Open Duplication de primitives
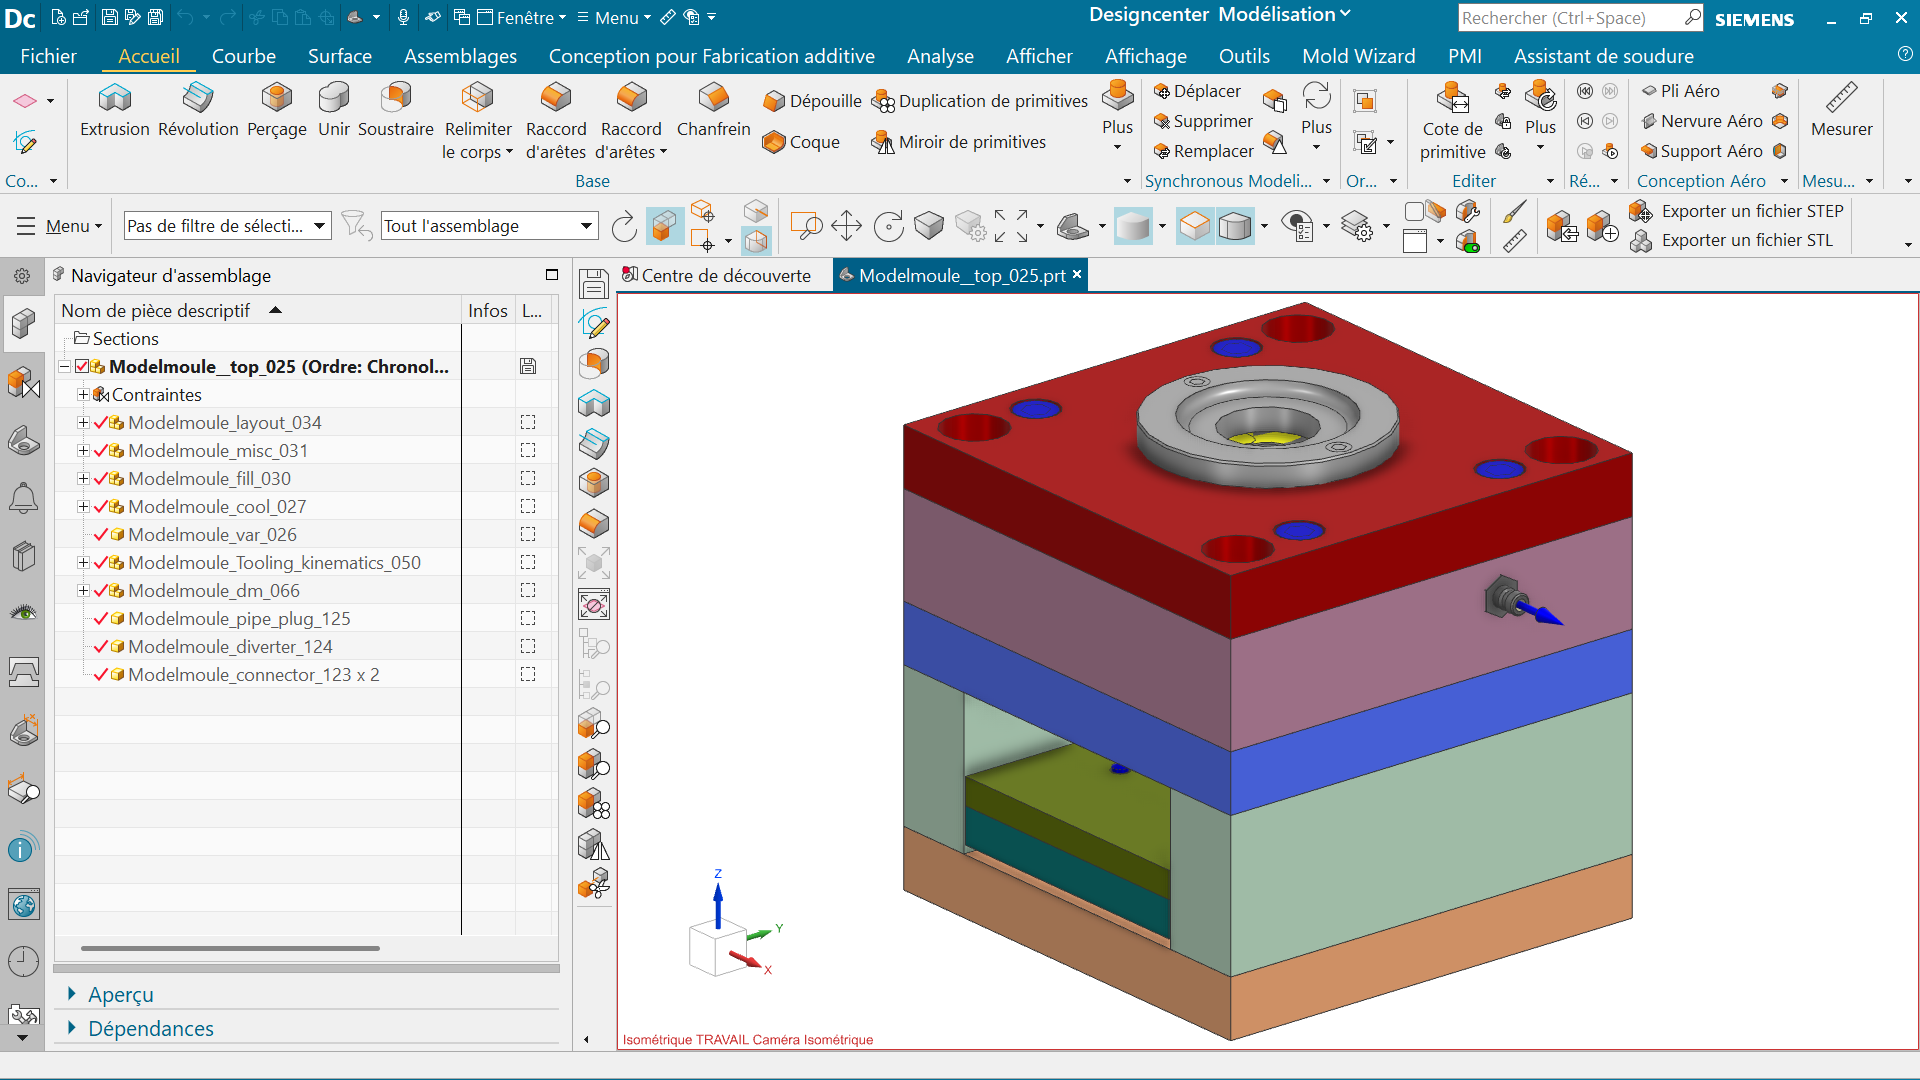This screenshot has height=1080, width=1920. click(x=980, y=101)
